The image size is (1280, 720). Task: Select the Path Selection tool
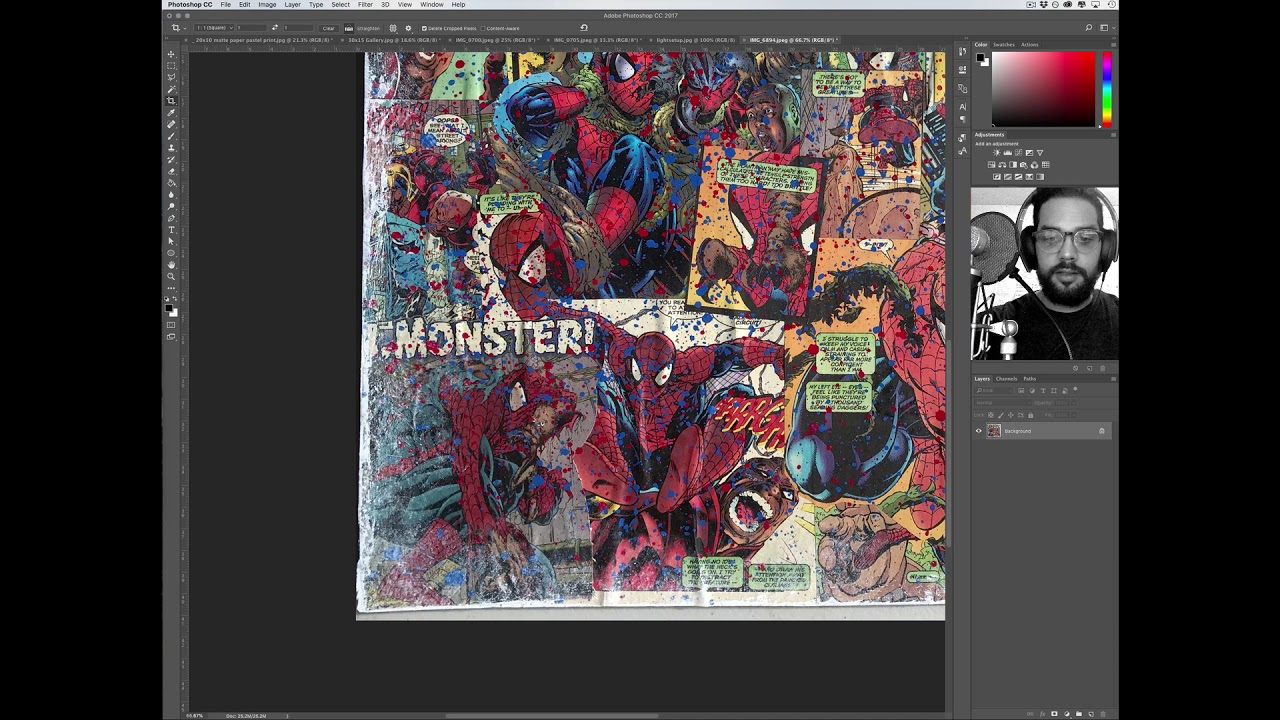171,240
